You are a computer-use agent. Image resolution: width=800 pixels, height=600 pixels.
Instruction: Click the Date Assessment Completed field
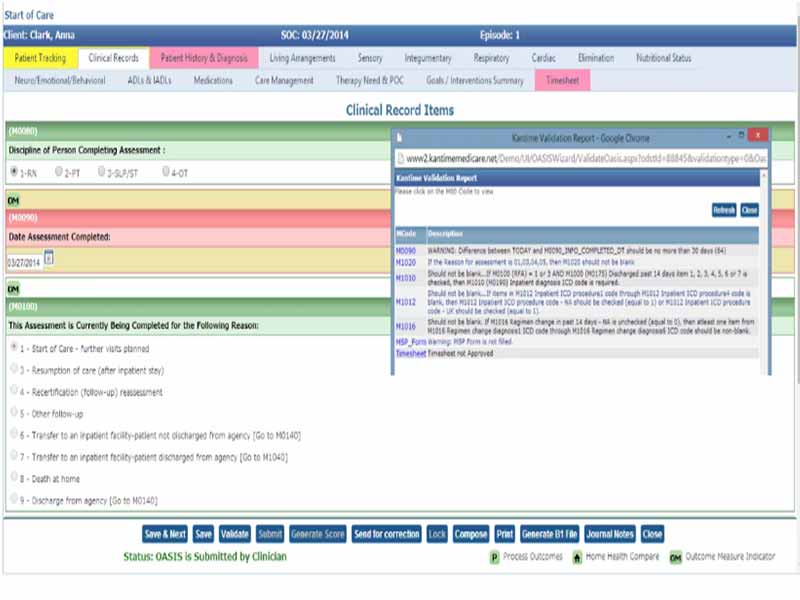tap(23, 263)
